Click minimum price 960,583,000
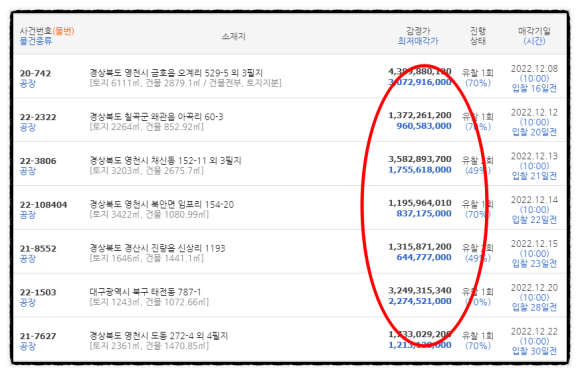The image size is (580, 375). (x=424, y=126)
